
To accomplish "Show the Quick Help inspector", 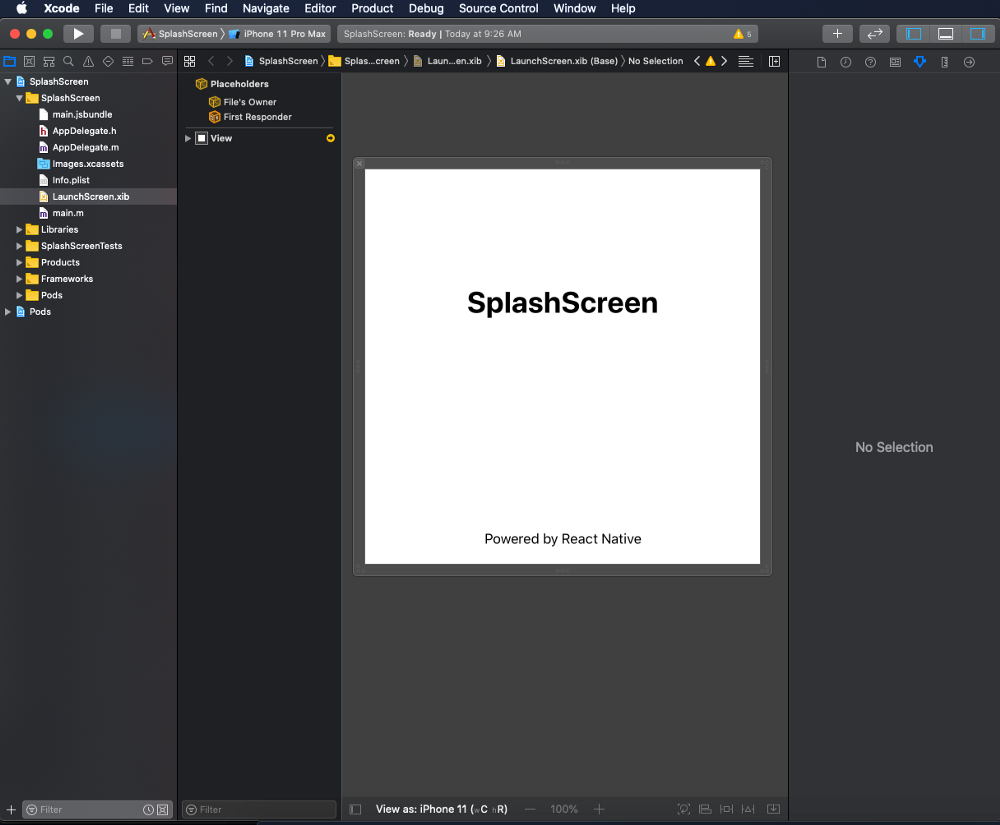I will coord(871,62).
